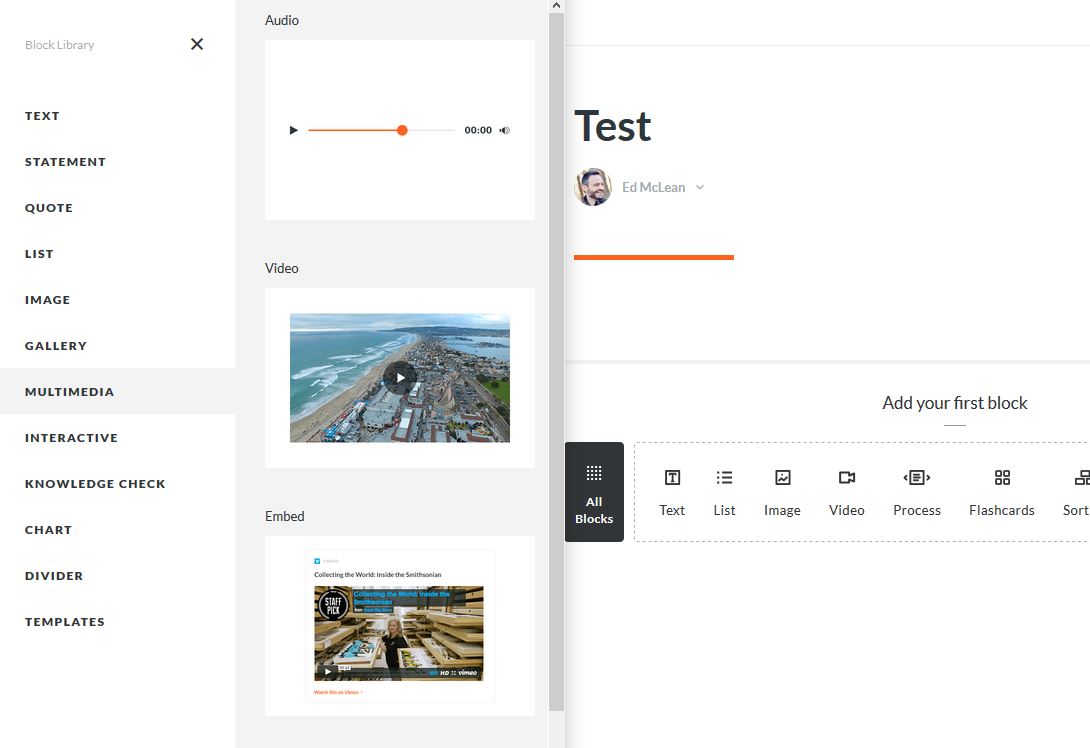Expand the Ed McLean author dropdown
This screenshot has height=748, width=1090.
700,187
